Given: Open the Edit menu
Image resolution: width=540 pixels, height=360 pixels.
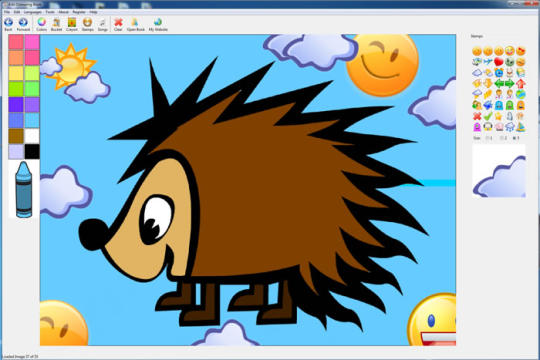Looking at the screenshot, I should coord(17,12).
